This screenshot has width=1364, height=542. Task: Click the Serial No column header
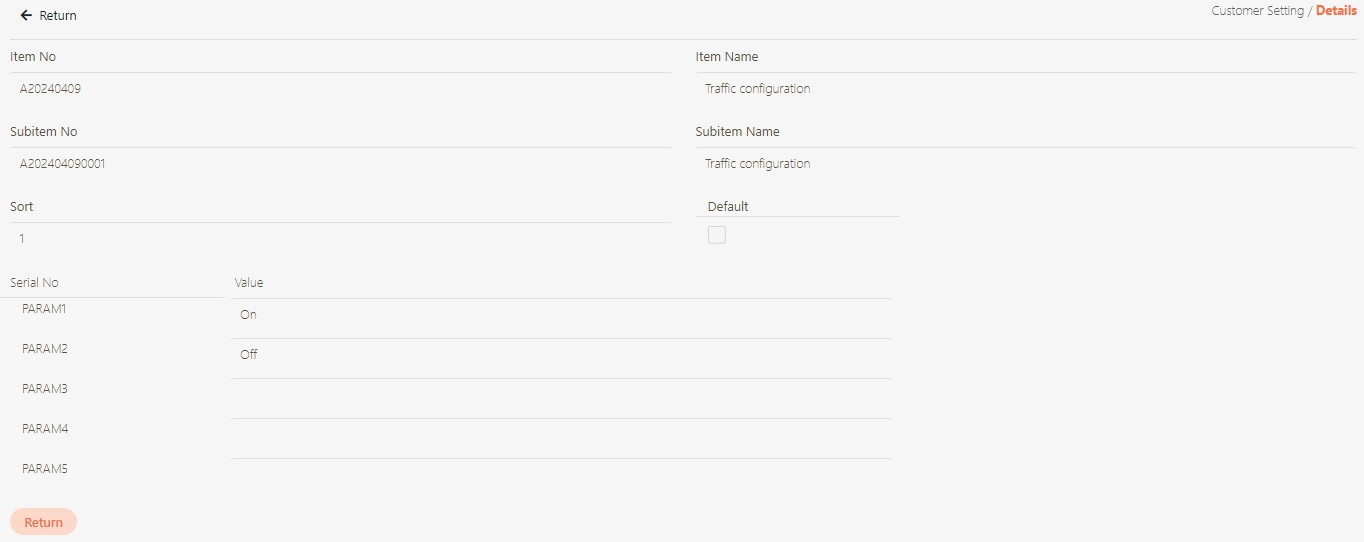click(34, 283)
